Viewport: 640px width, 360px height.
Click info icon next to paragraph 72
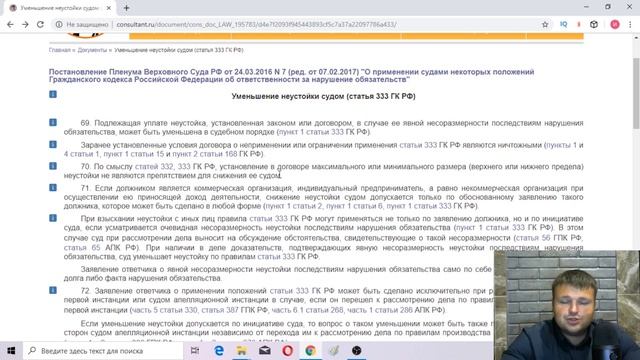[53, 290]
